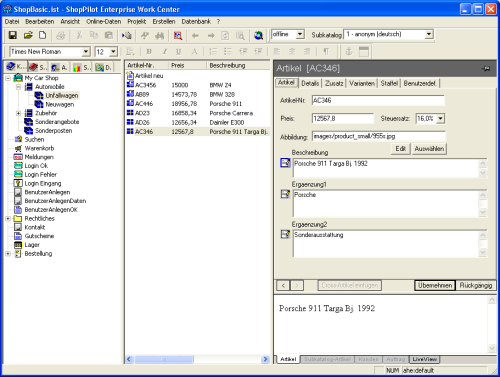Click the center alignment icon

pyautogui.click(x=292, y=51)
